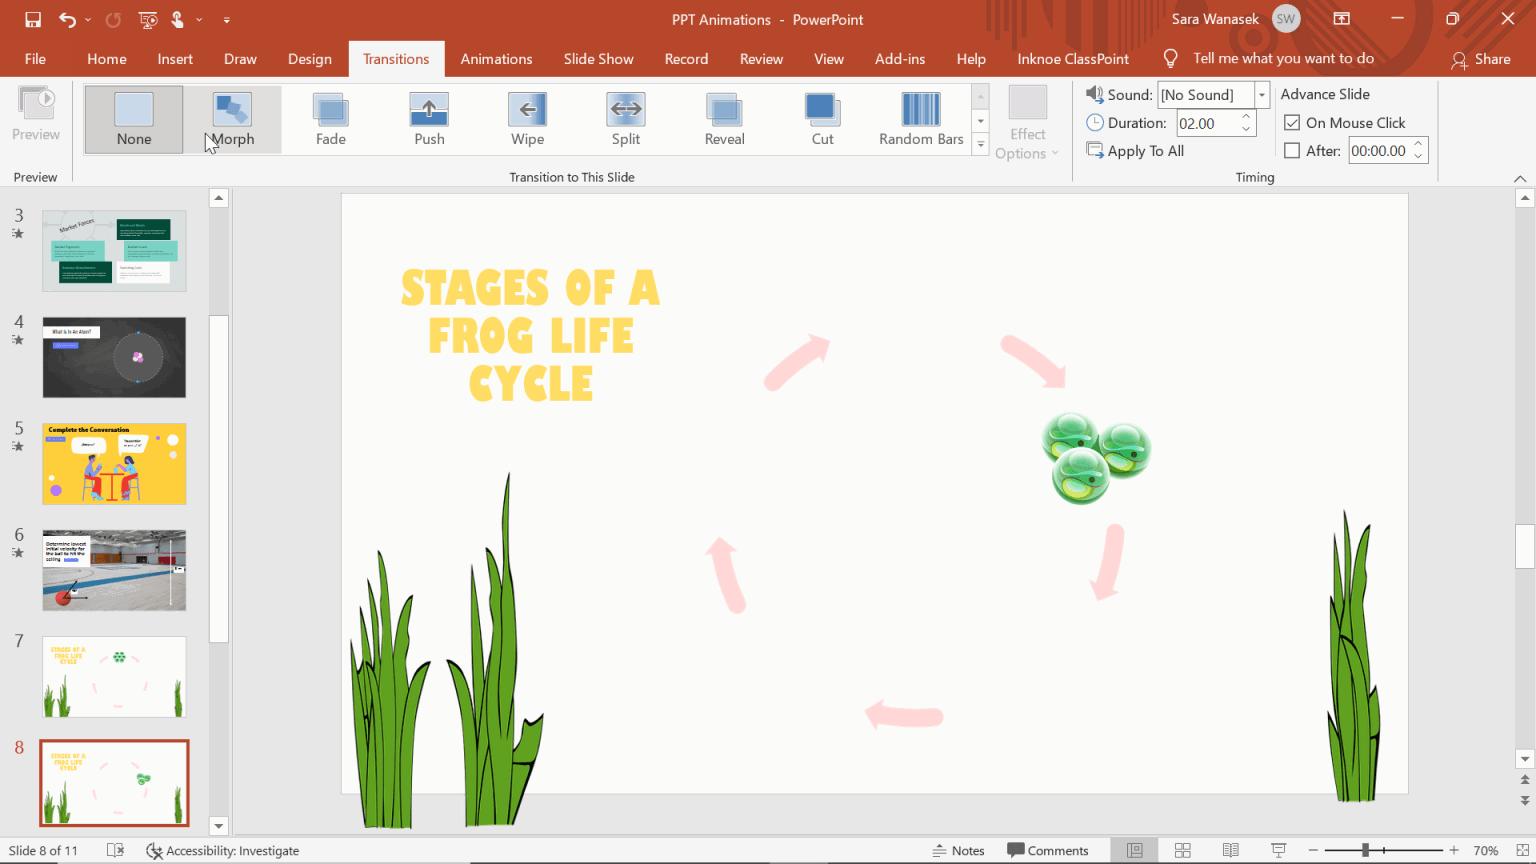Screen dimensions: 1536x864
Task: Expand the transitions gallery
Action: (980, 143)
